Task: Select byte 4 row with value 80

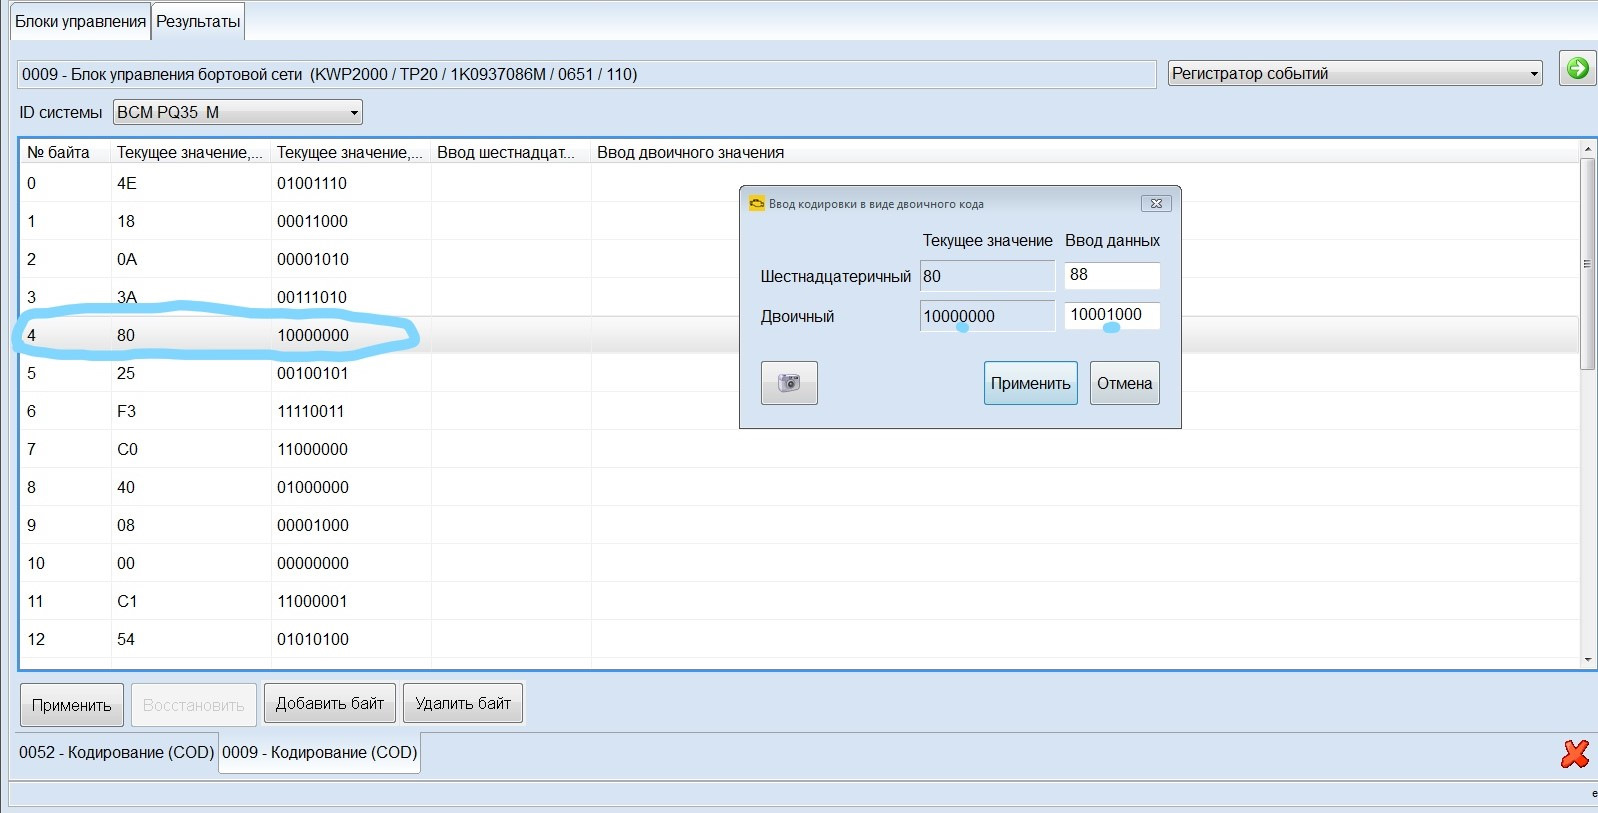Action: (x=799, y=335)
